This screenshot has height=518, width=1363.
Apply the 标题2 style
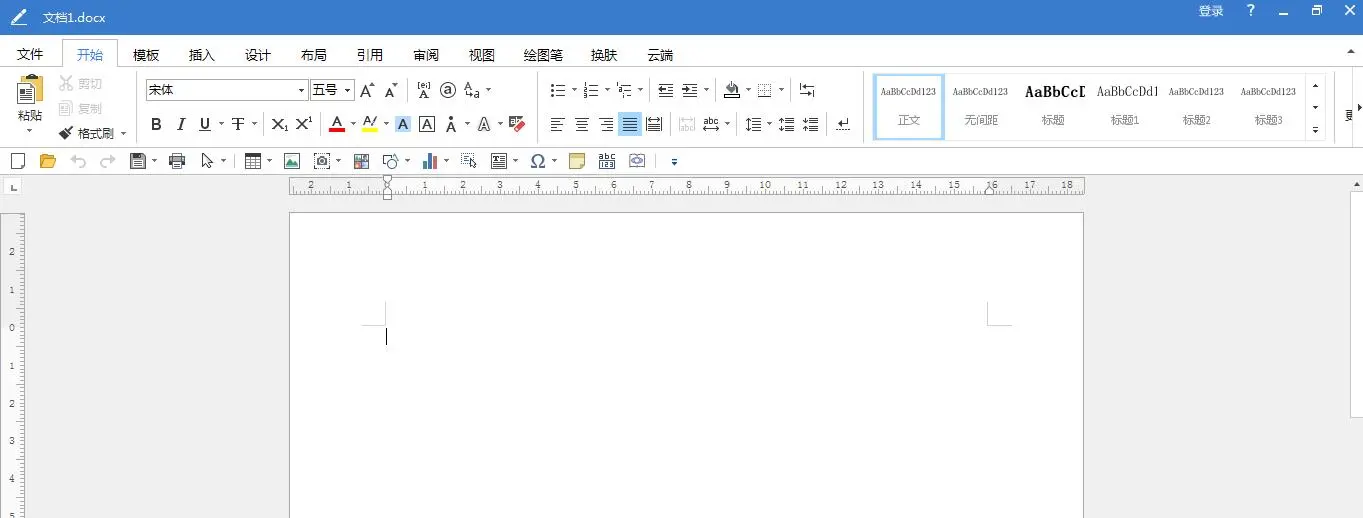[1197, 106]
